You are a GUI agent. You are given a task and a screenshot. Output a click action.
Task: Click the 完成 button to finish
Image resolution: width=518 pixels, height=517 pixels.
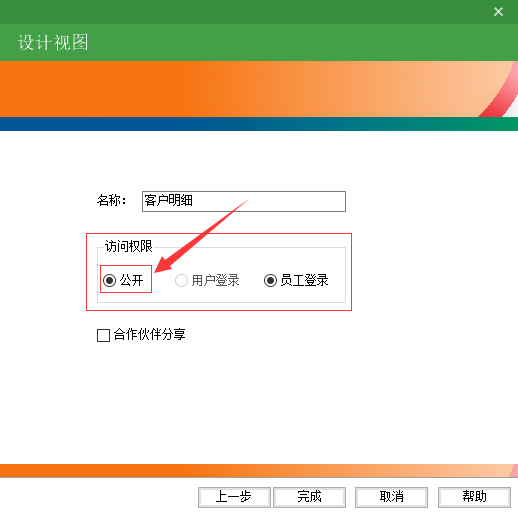click(x=309, y=497)
